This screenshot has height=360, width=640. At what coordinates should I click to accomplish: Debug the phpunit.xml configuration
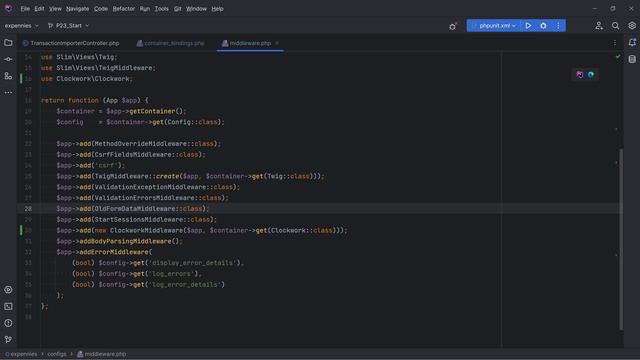point(543,26)
